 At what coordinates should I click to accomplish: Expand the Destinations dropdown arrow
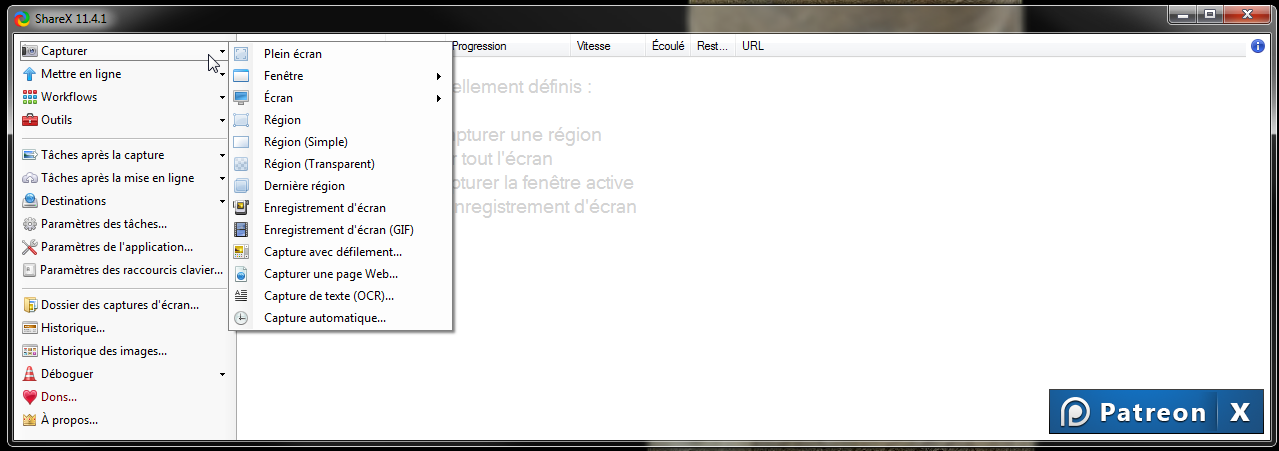222,201
